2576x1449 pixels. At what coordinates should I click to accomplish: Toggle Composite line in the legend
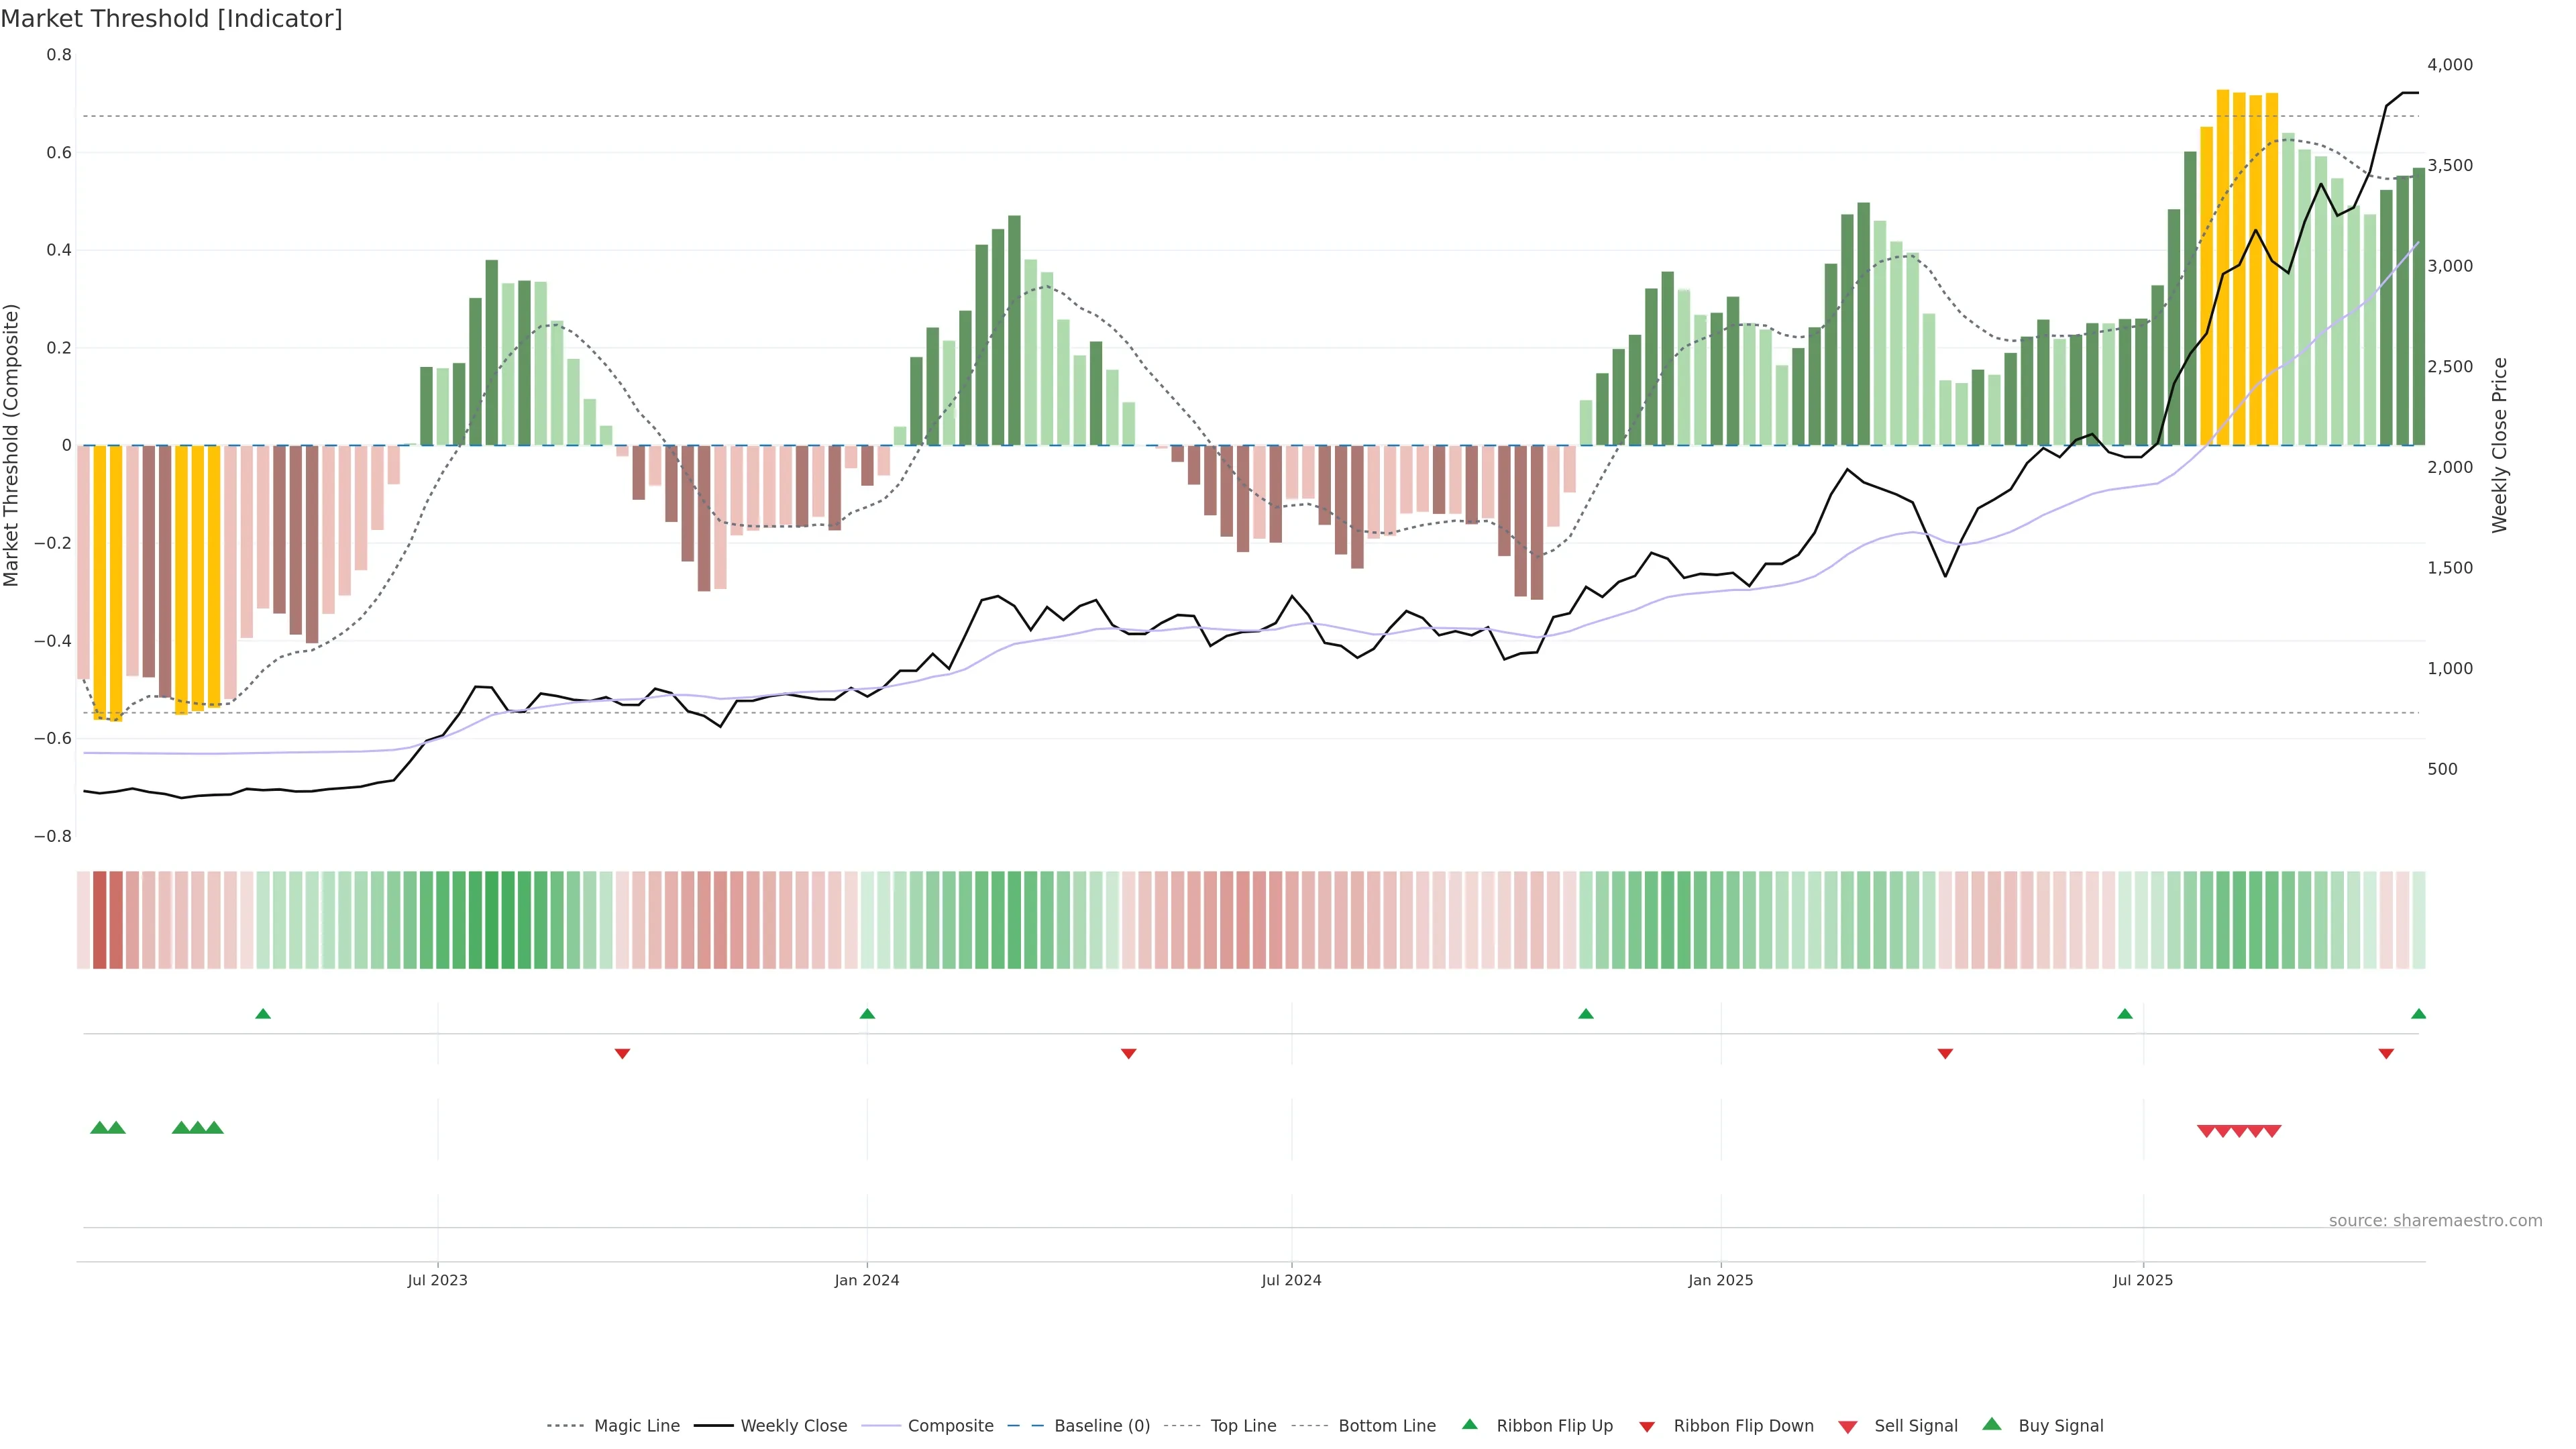pyautogui.click(x=950, y=1426)
